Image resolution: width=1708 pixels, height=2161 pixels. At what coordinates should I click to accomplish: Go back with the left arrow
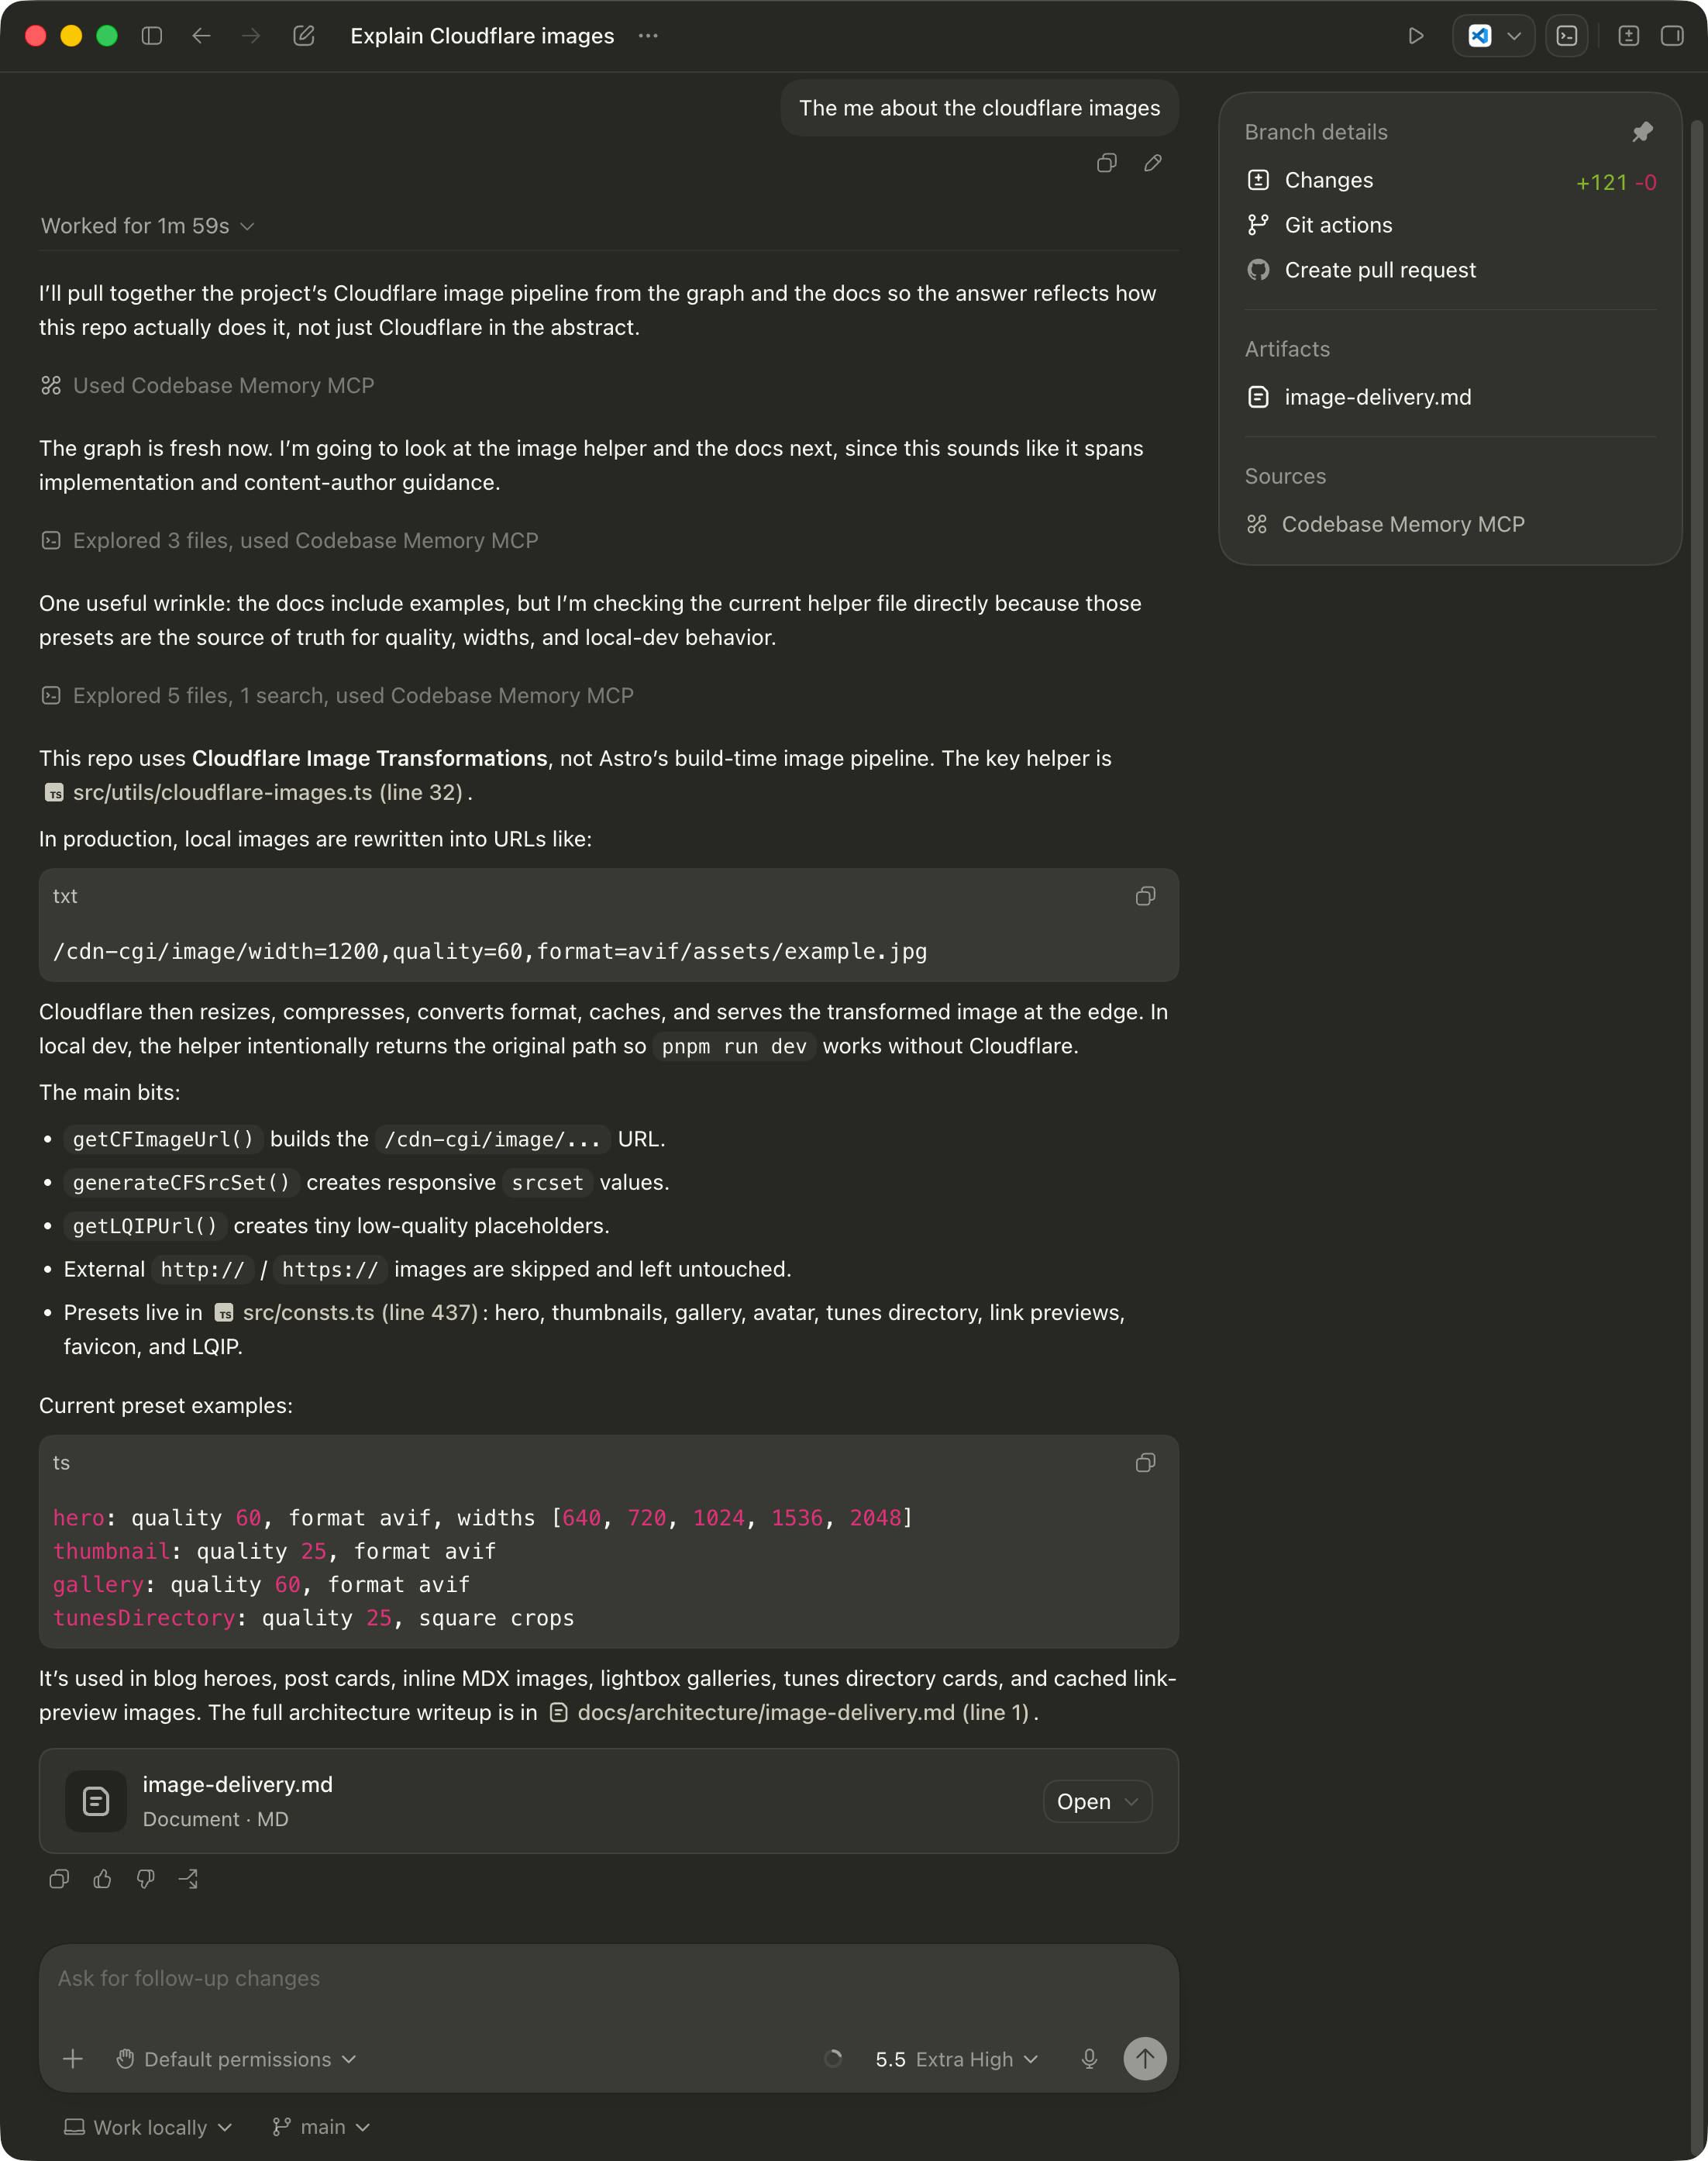[x=202, y=36]
